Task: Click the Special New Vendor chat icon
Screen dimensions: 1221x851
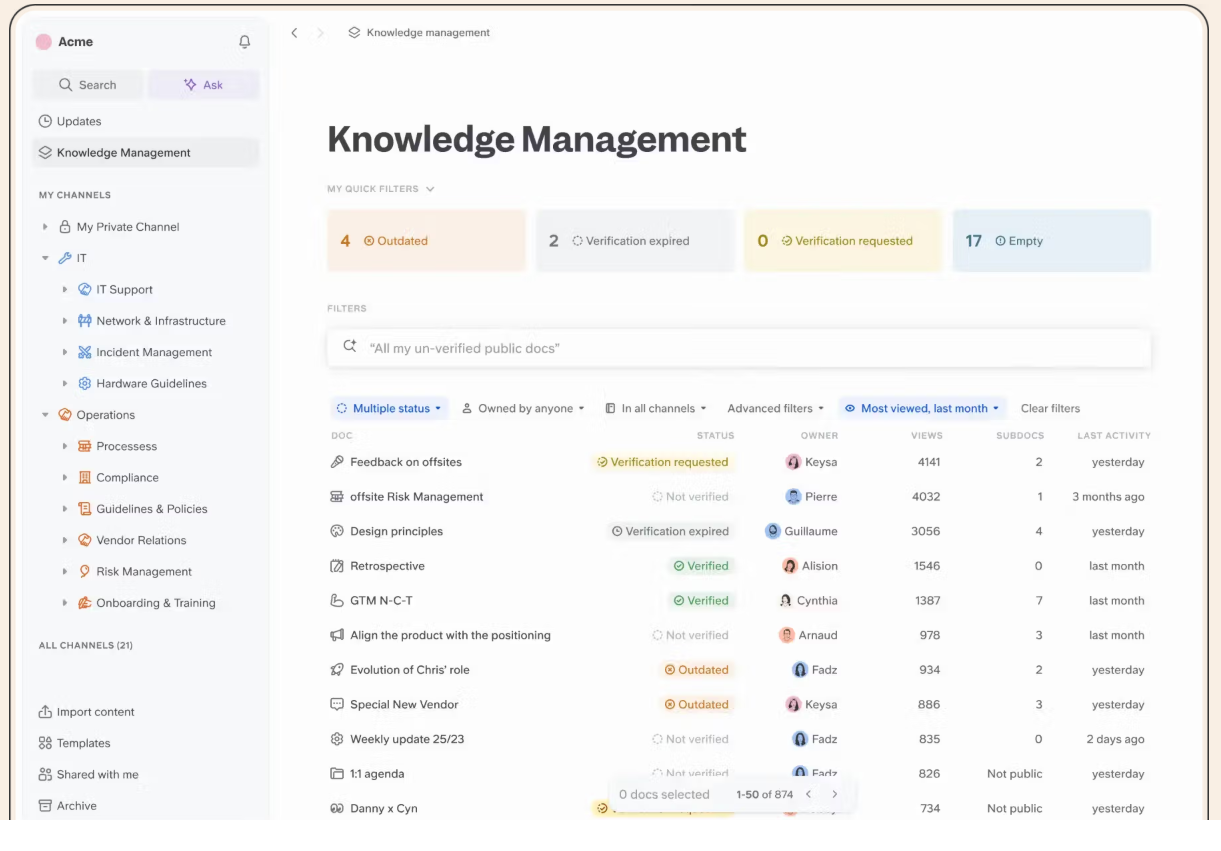Action: coord(337,705)
